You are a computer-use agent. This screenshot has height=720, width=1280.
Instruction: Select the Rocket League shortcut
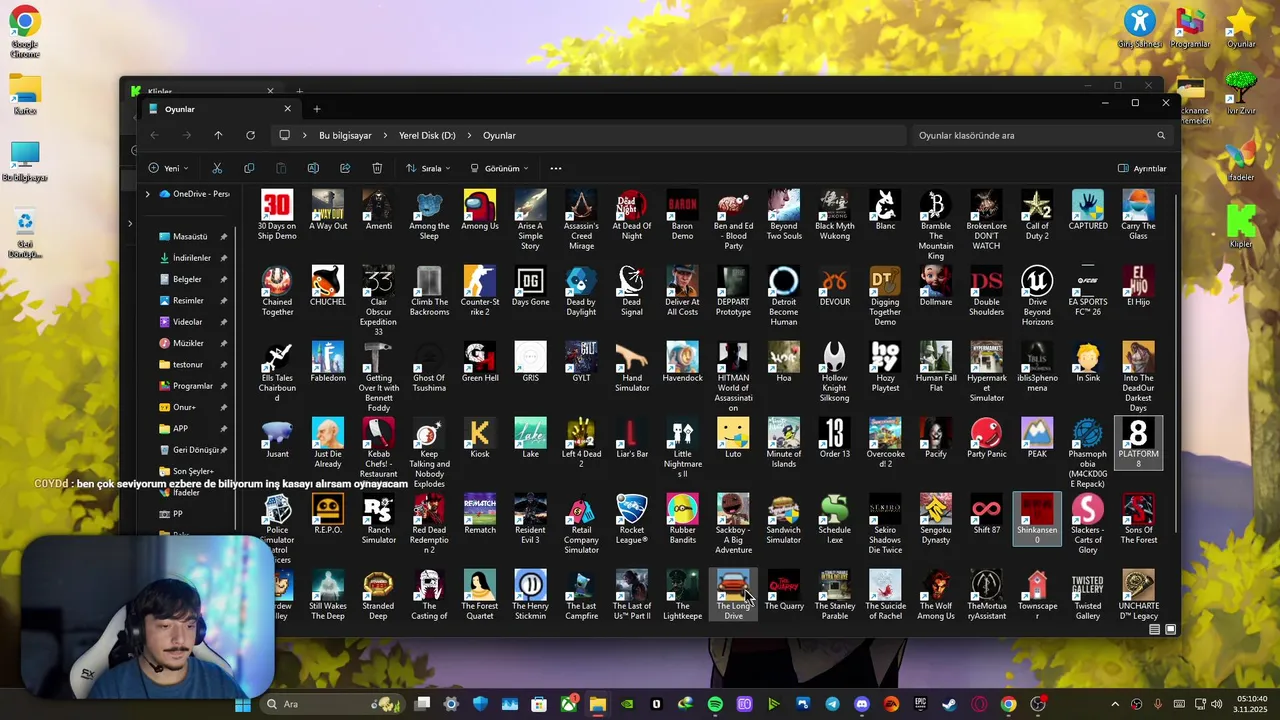[632, 520]
